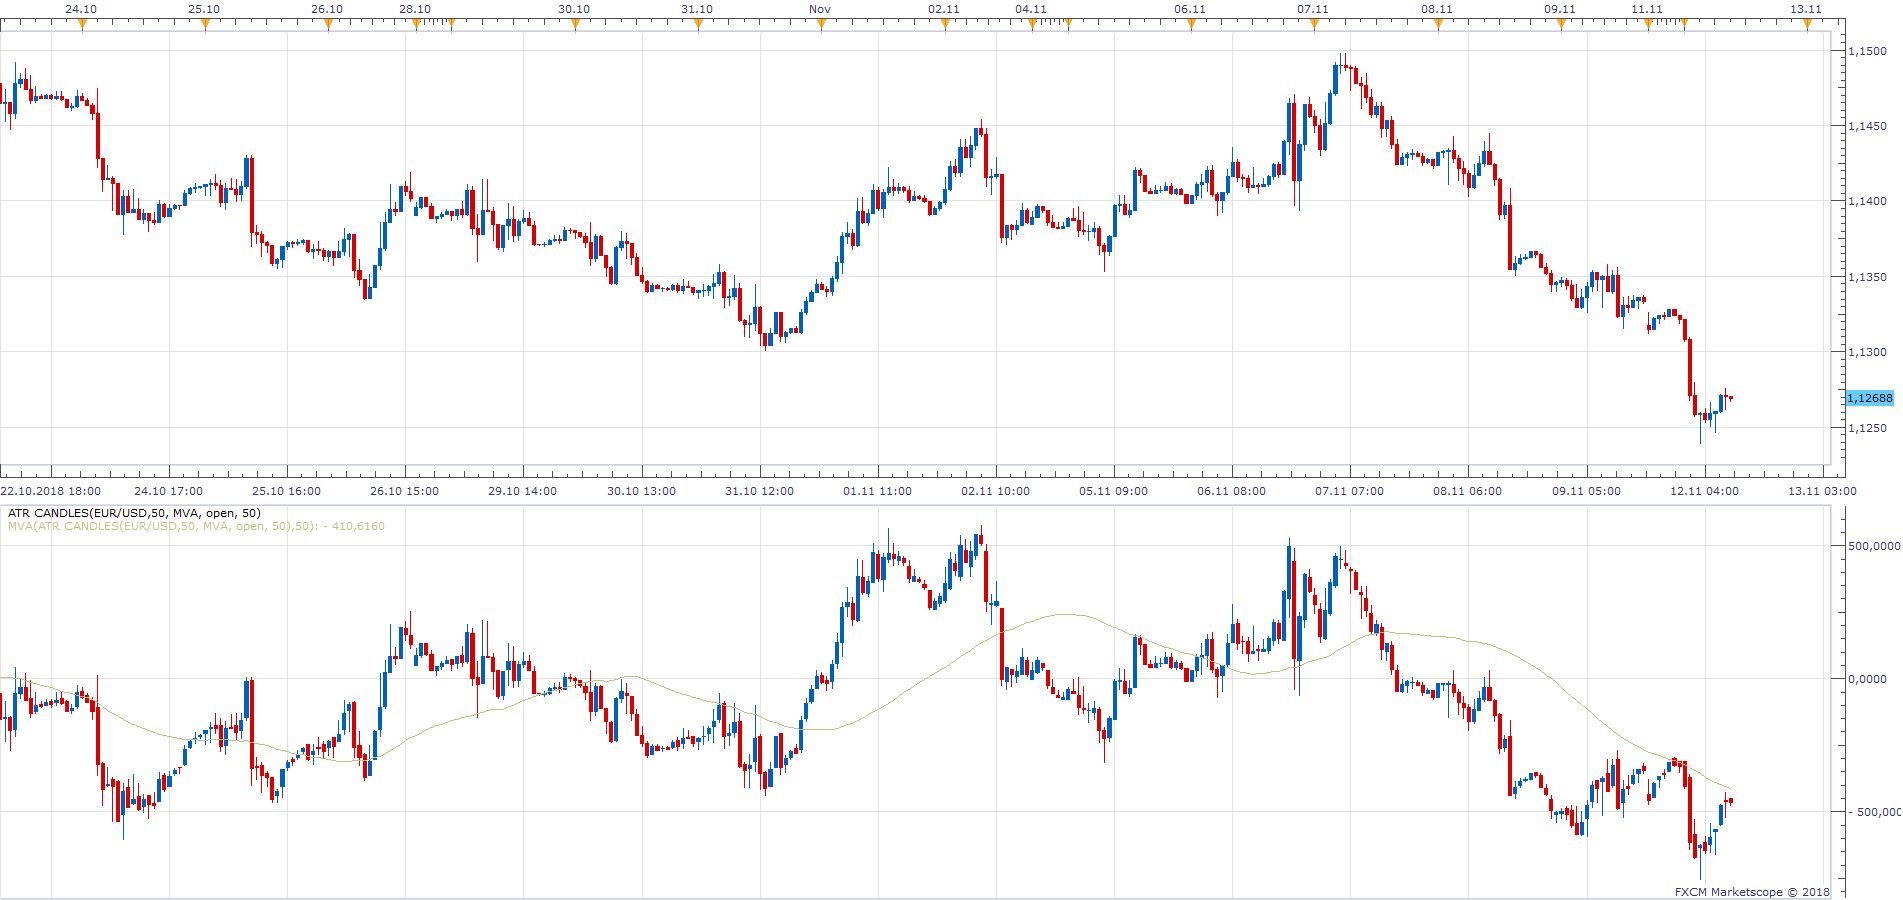Click the ATR CANDLES(EUR/USD,50, MVA, open, 50) label
1903x900 pixels.
tap(134, 513)
